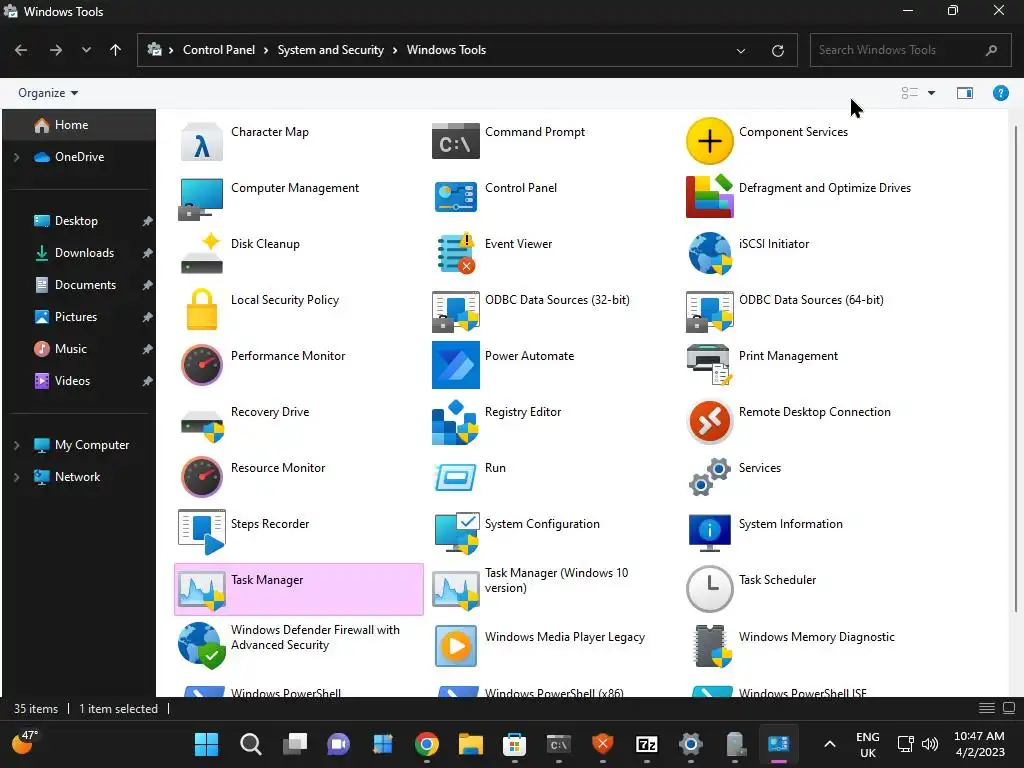This screenshot has width=1024, height=768.
Task: Click the Windows Tools breadcrumb segment
Action: (446, 50)
